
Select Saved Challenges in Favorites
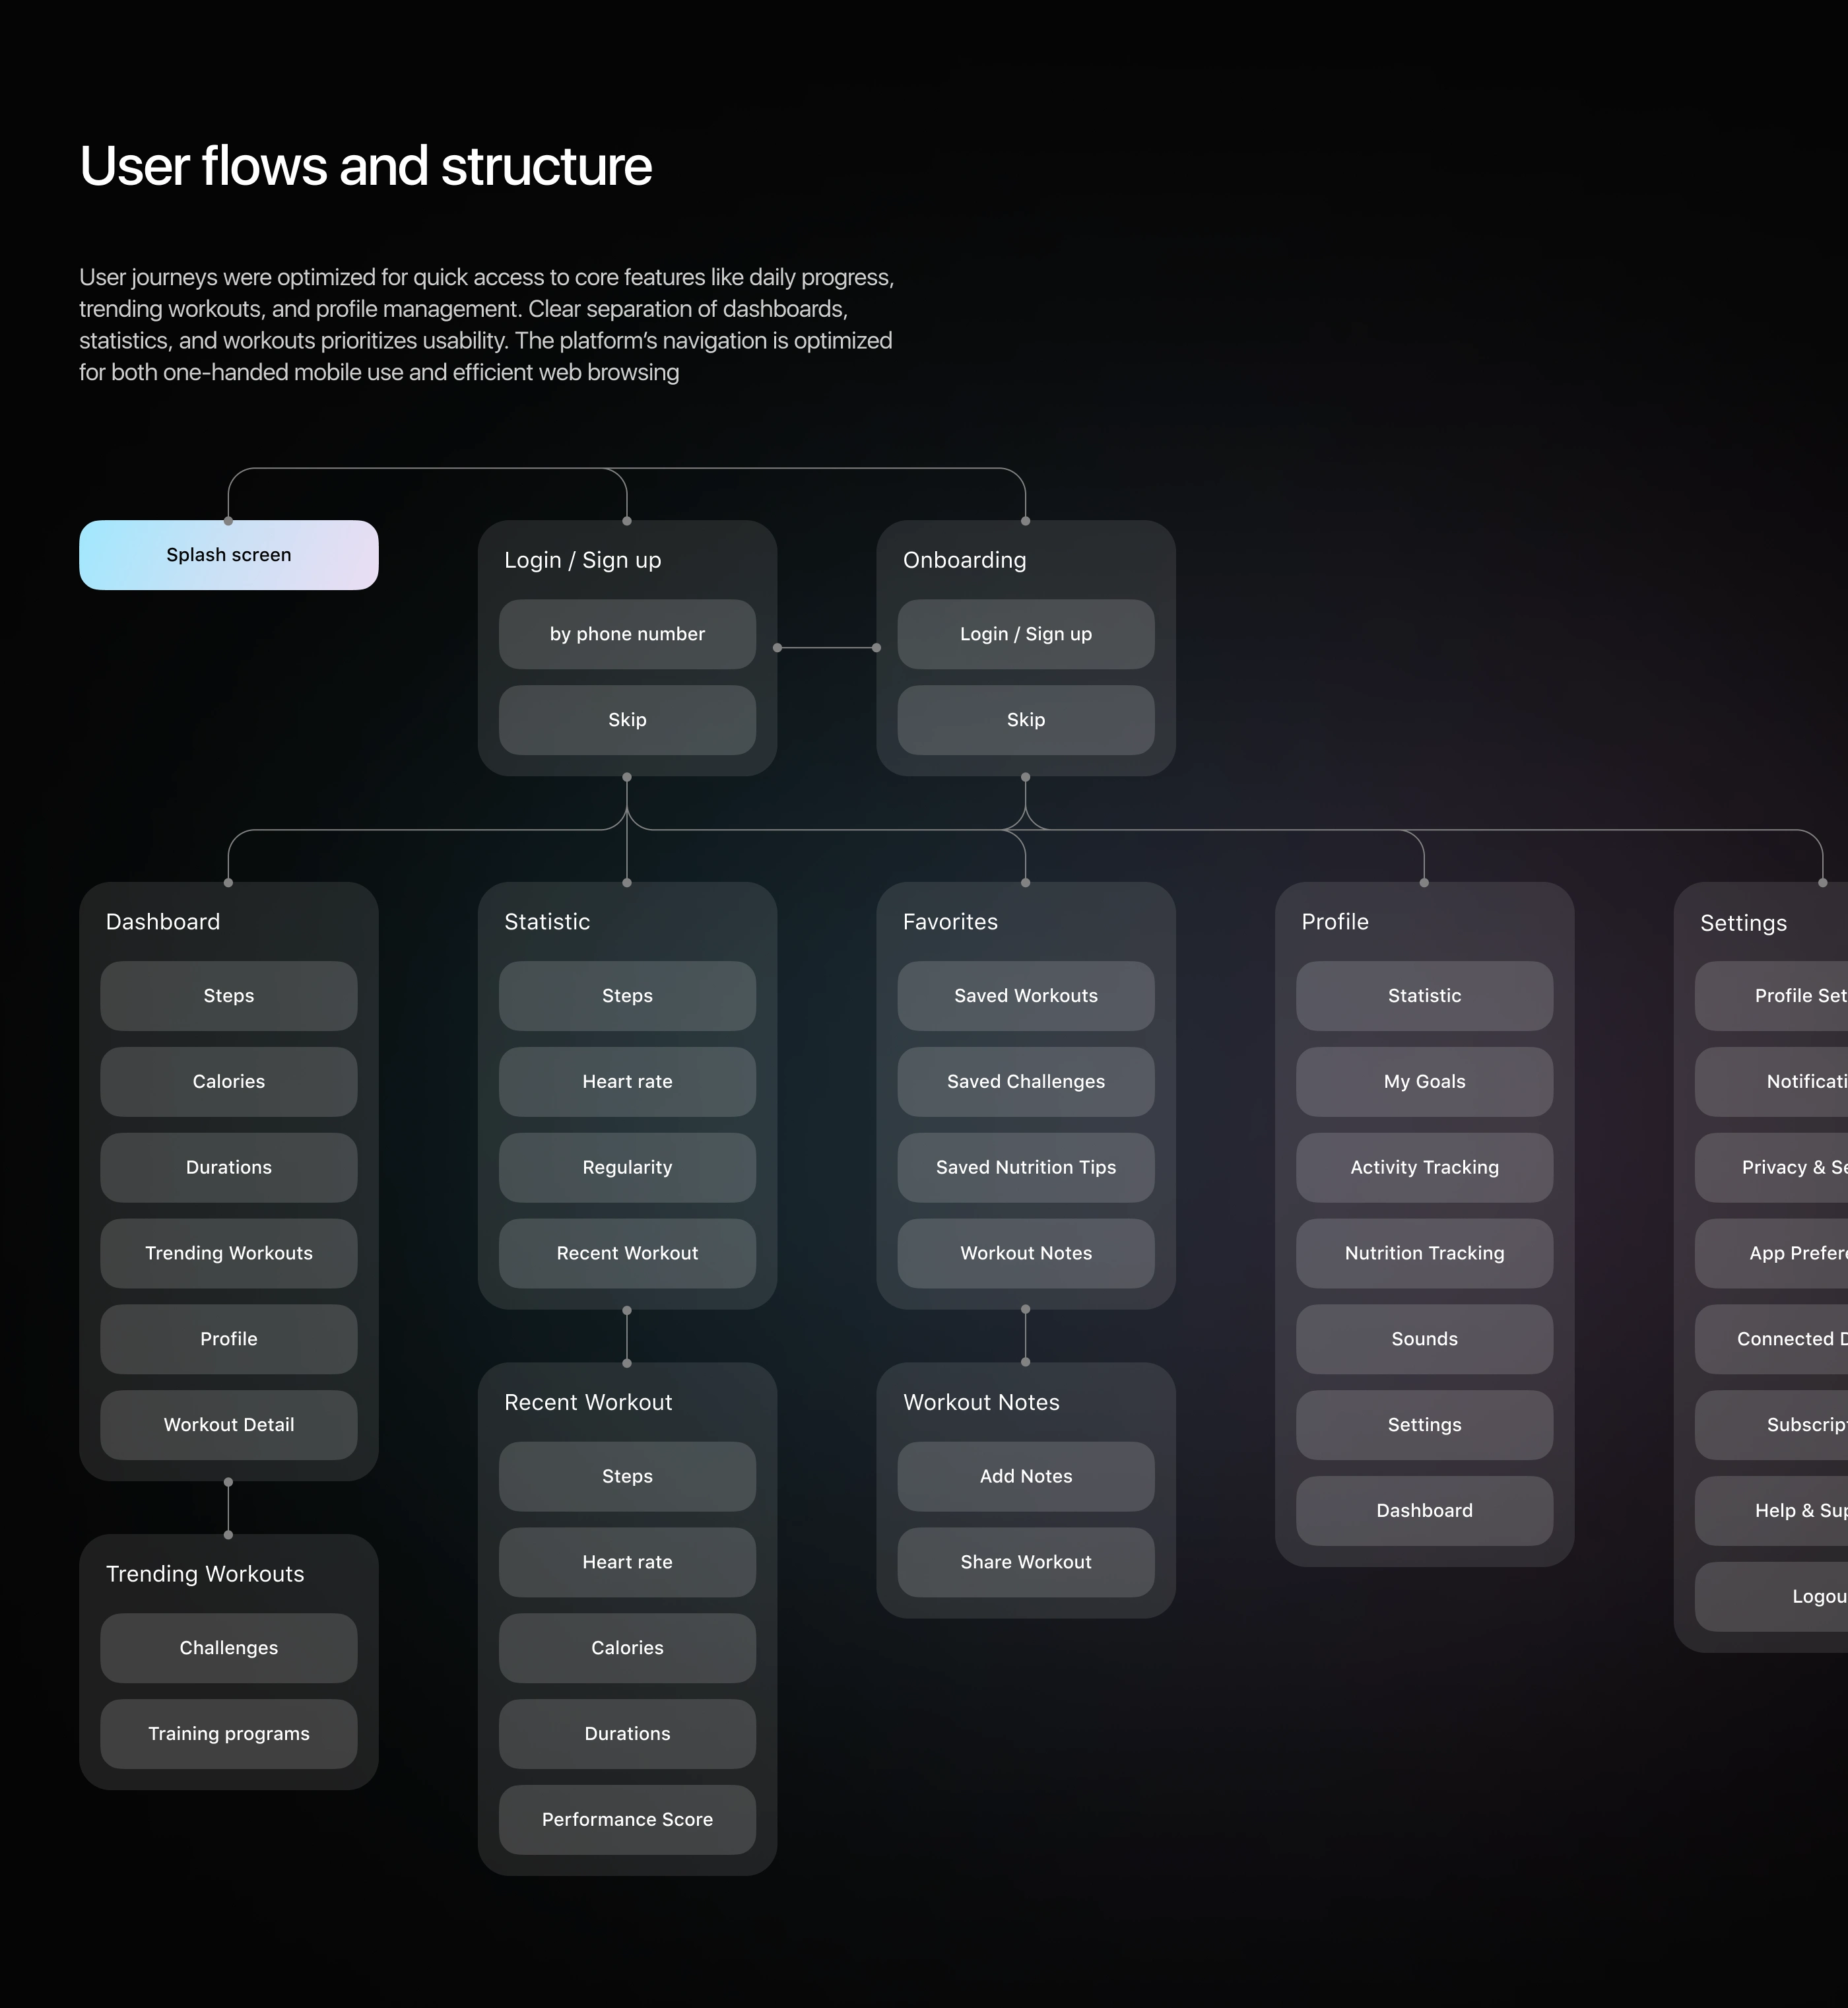[1025, 1082]
